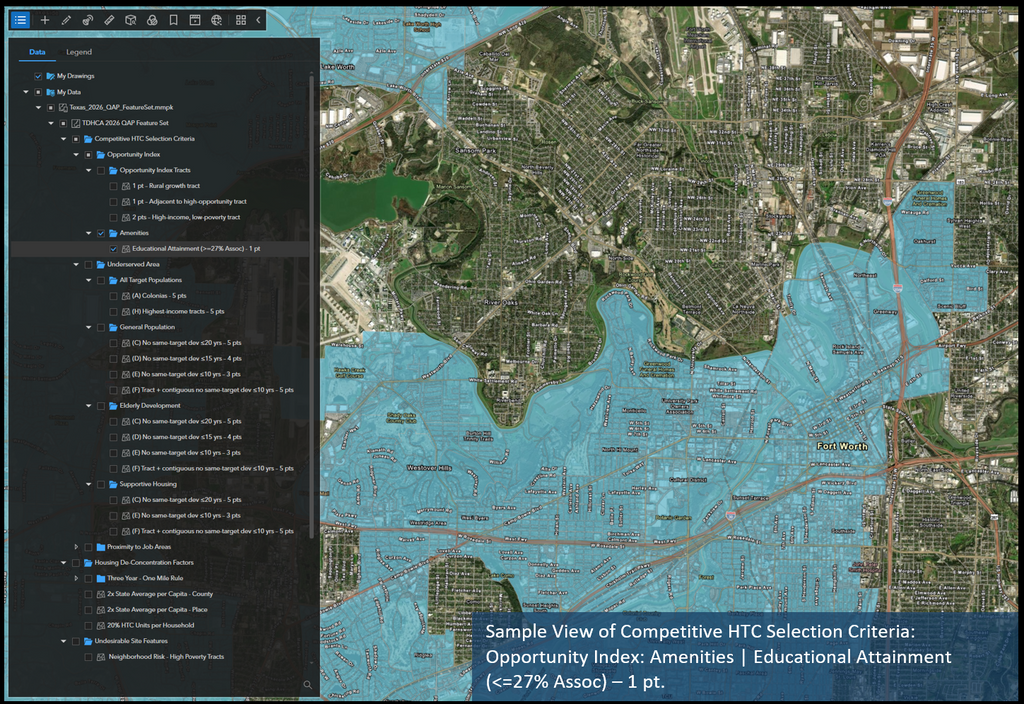Enable the Opportunity Index Tracts layer
This screenshot has height=704, width=1024.
pos(101,170)
